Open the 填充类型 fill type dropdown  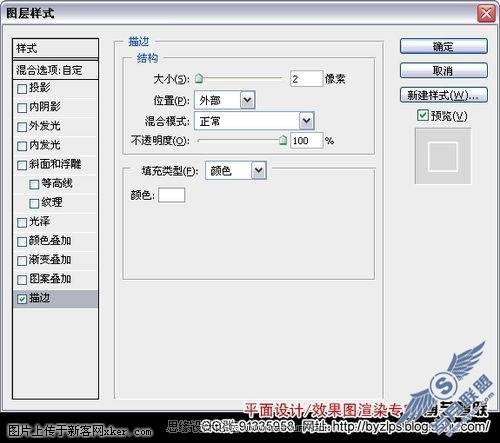(259, 171)
